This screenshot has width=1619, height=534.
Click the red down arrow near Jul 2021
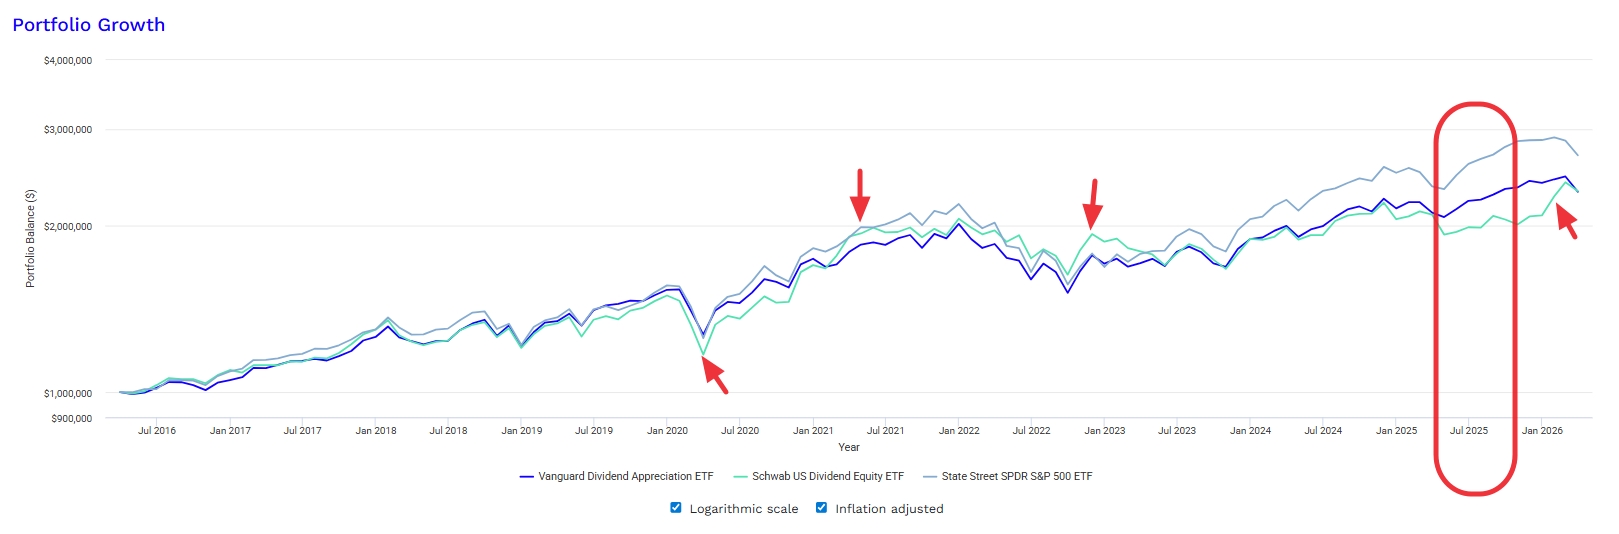(x=859, y=195)
